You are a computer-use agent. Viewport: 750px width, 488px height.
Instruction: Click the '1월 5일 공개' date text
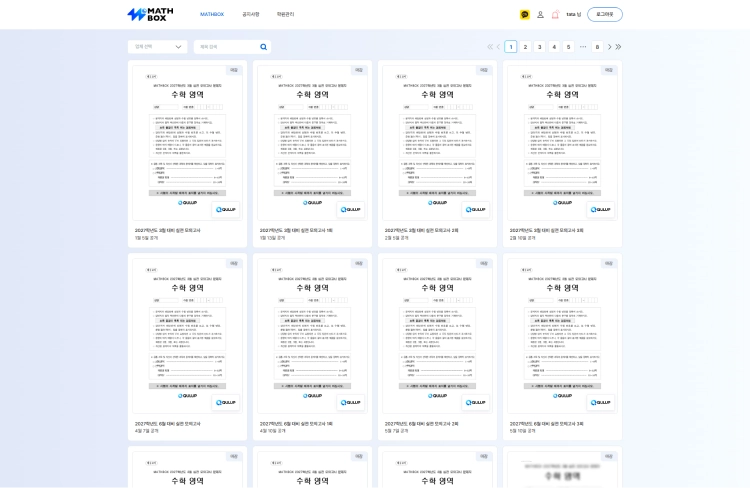[146, 238]
